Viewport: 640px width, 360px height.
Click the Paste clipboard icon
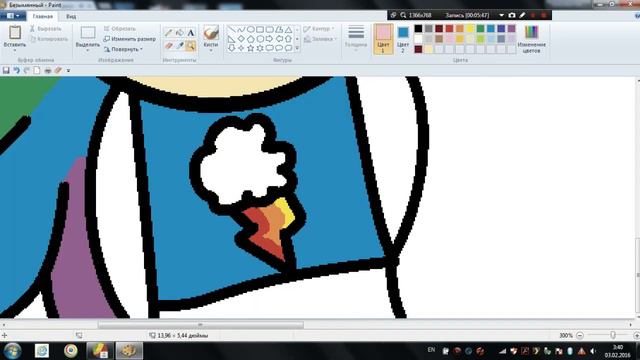tap(15, 33)
